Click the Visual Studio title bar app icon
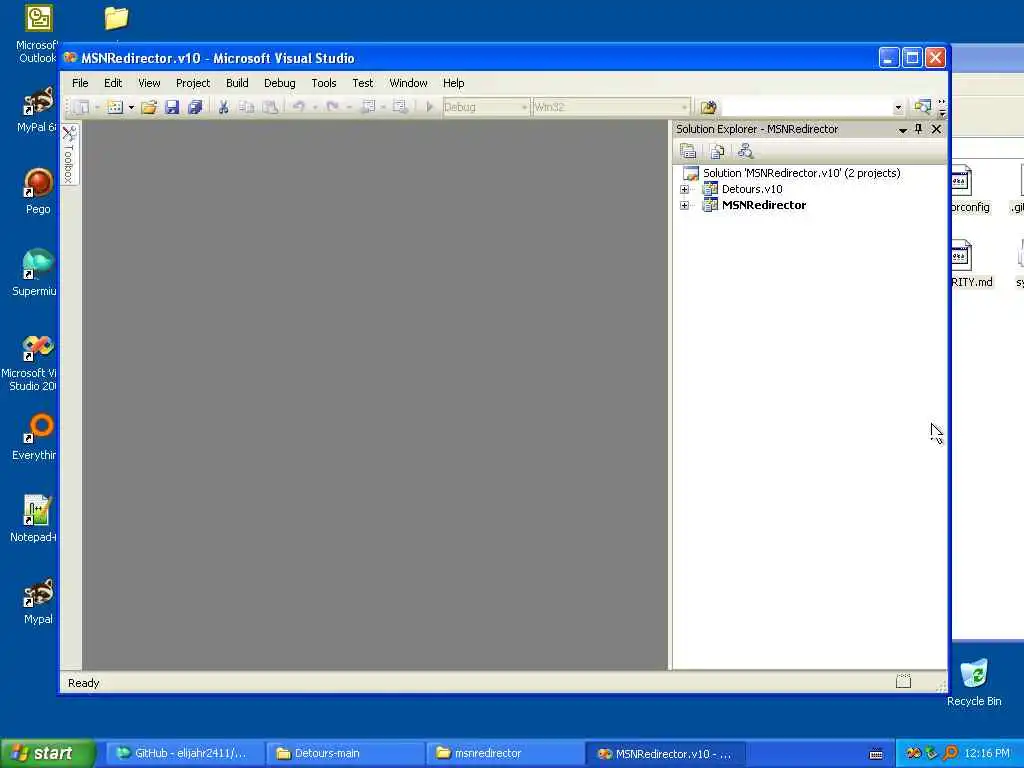The width and height of the screenshot is (1024, 768). pos(70,58)
